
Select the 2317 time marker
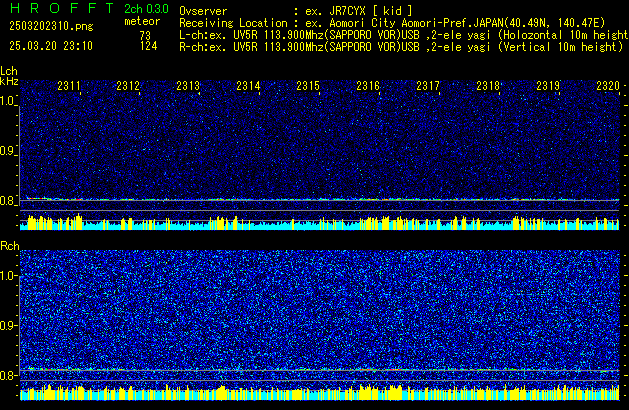point(428,86)
